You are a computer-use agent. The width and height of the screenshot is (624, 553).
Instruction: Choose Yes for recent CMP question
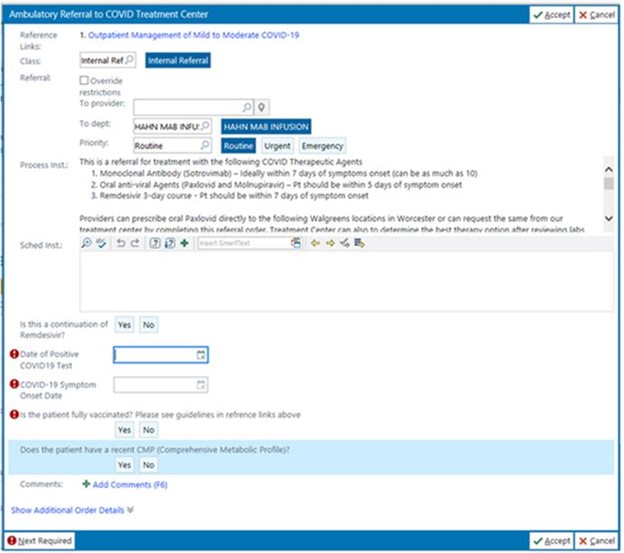pyautogui.click(x=124, y=465)
